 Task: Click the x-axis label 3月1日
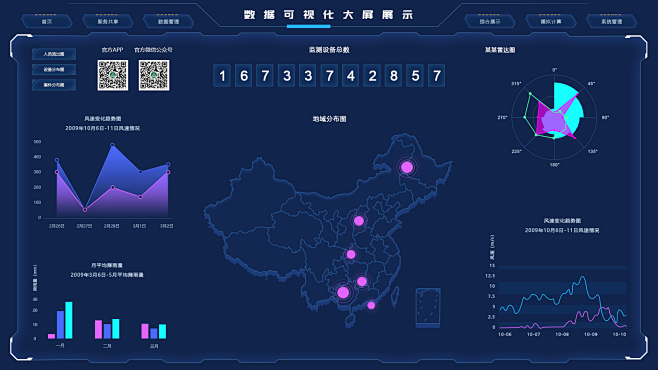click(x=139, y=226)
